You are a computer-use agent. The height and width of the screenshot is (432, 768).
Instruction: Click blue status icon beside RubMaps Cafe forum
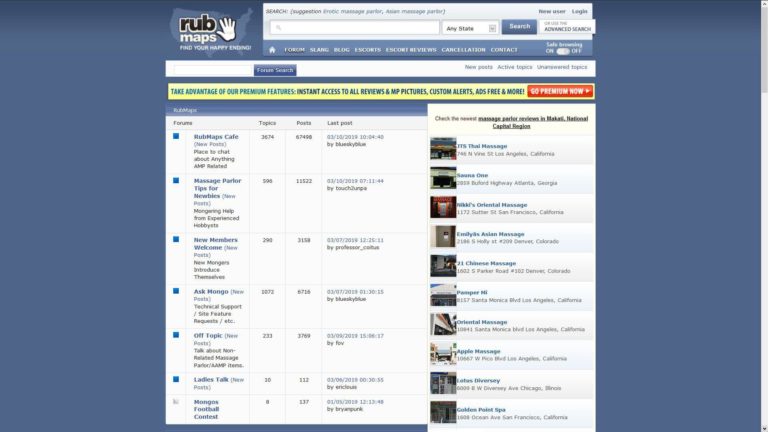point(175,136)
